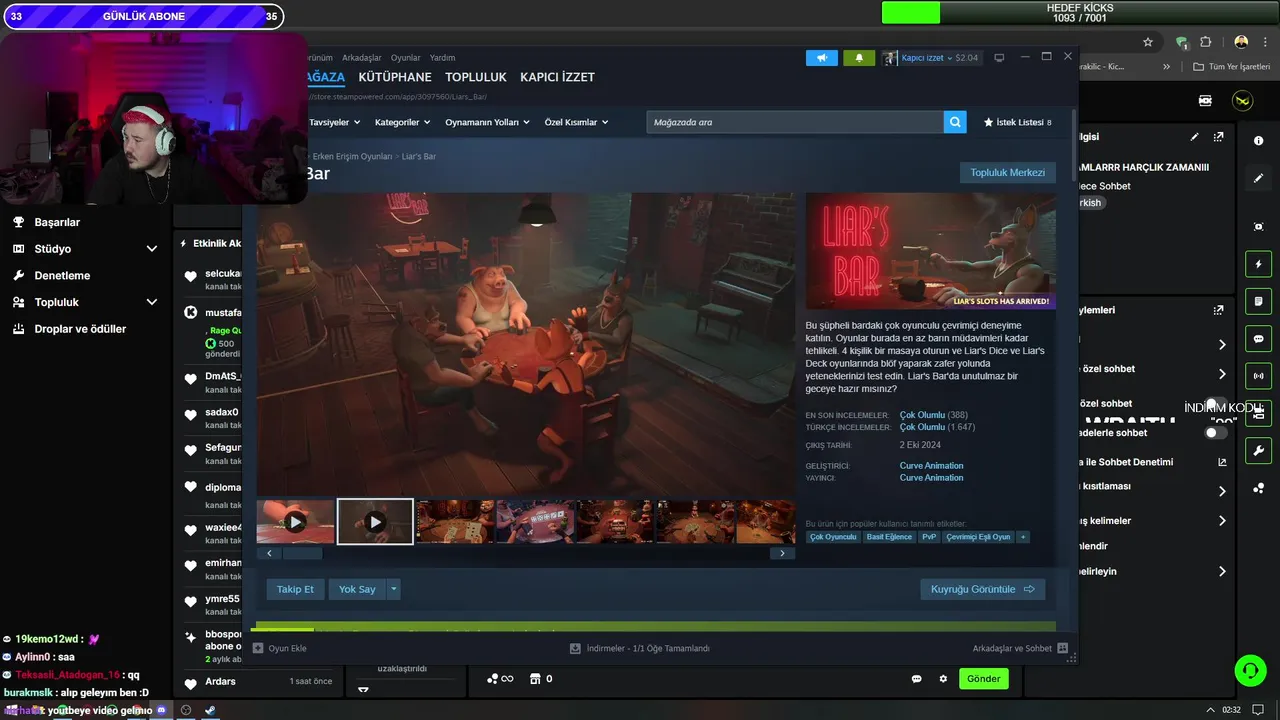
Task: Expand the Stüdyo sidebar section
Action: click(152, 248)
